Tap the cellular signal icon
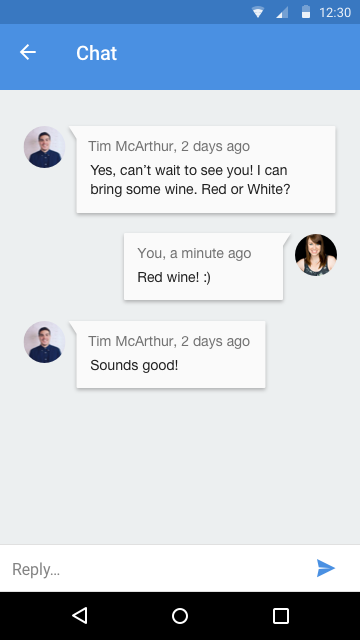This screenshot has width=360, height=640. click(282, 13)
